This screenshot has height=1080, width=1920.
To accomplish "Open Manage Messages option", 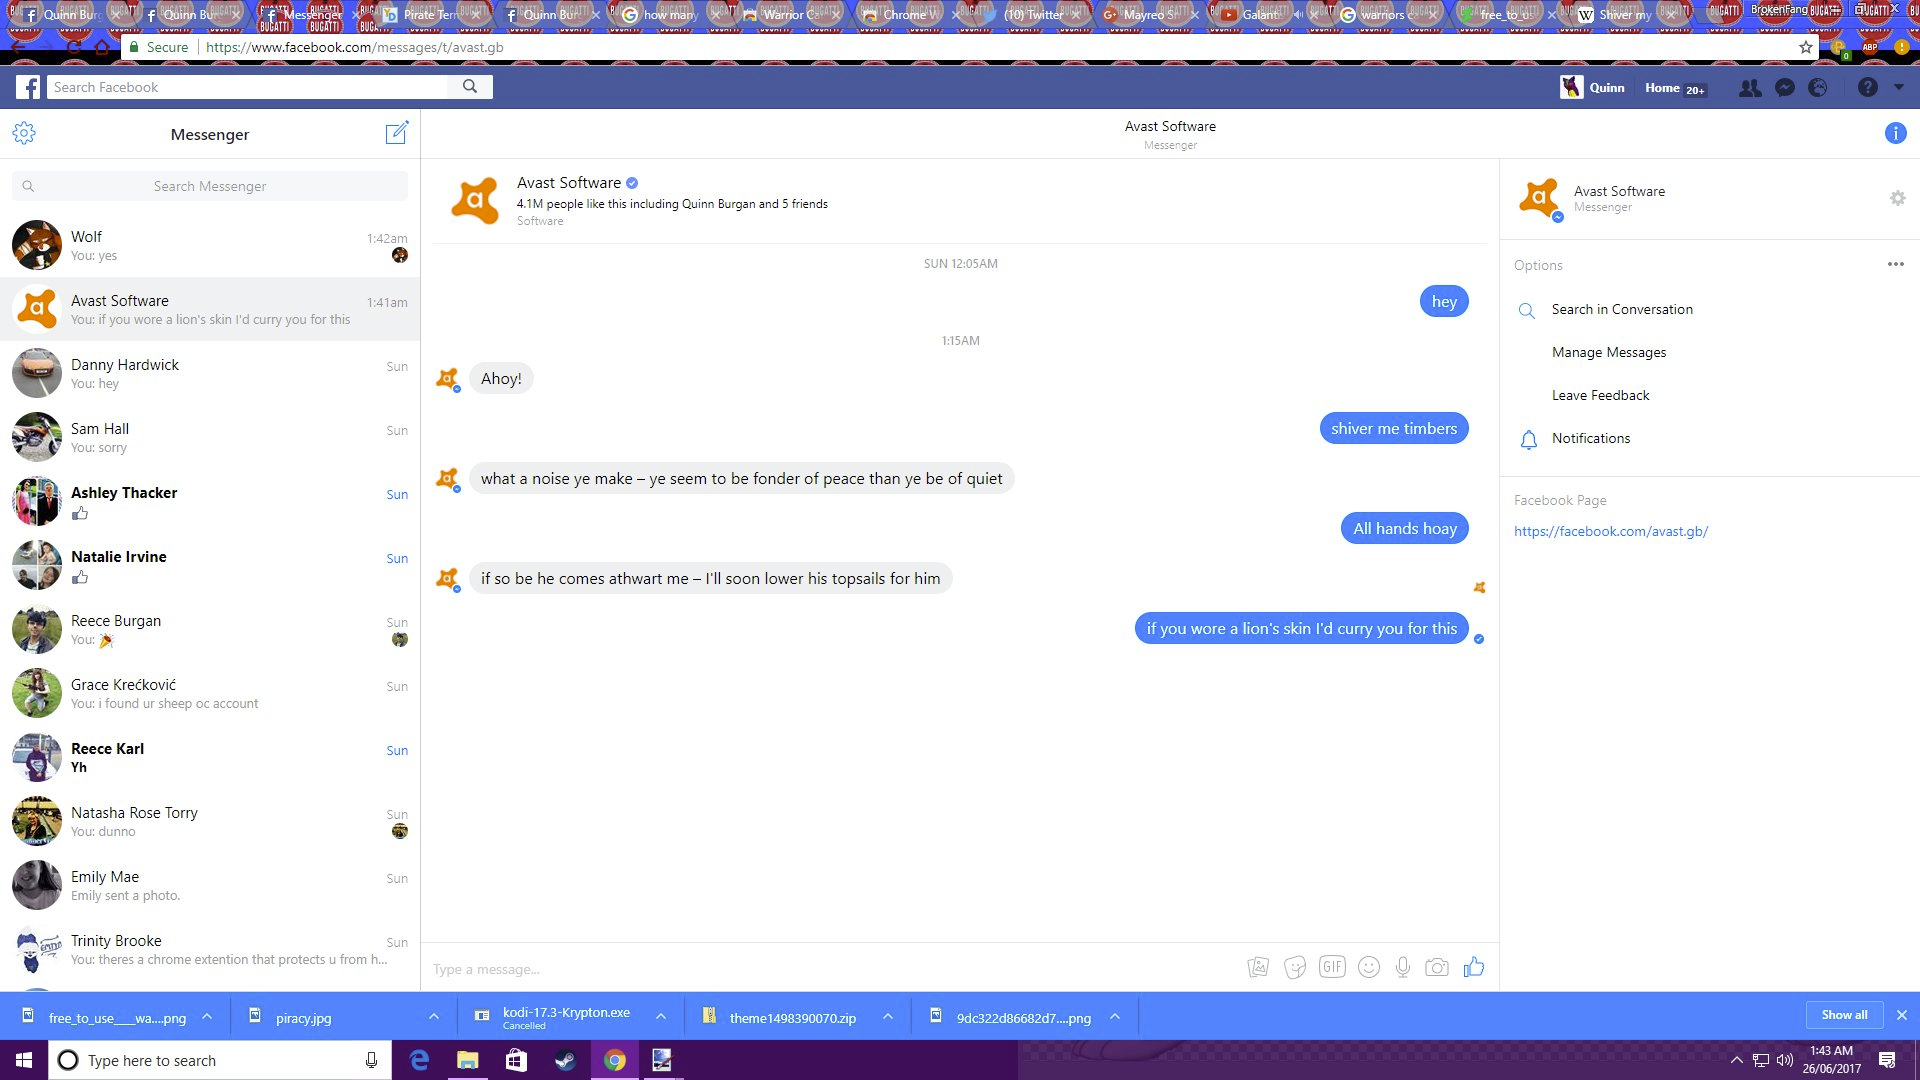I will click(x=1609, y=352).
